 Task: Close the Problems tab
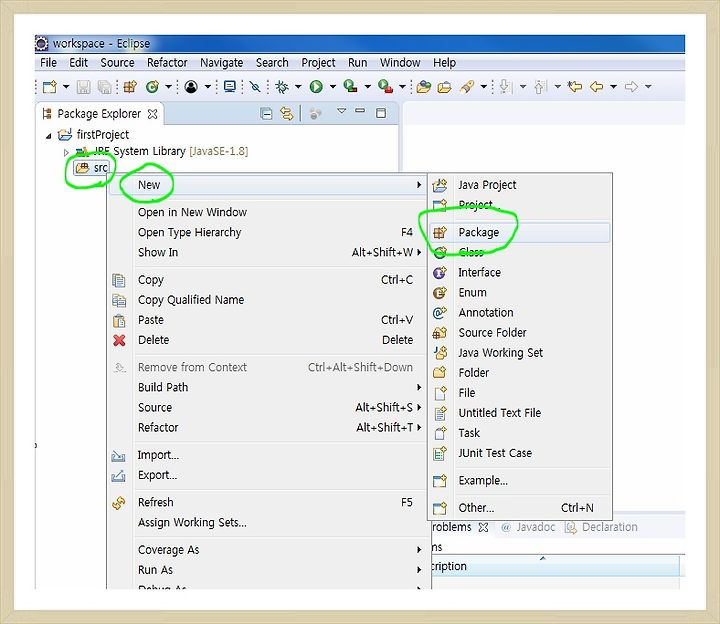pos(483,528)
